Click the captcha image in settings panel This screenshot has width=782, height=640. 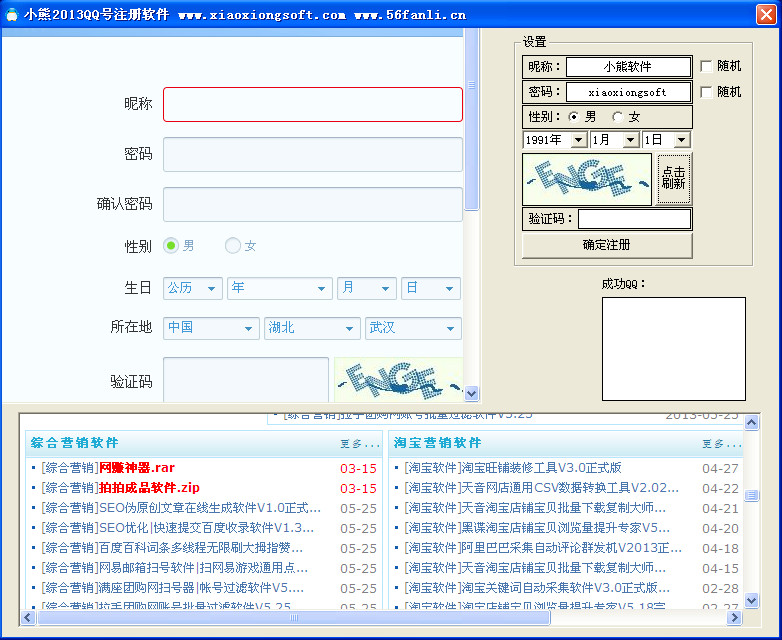click(x=586, y=179)
